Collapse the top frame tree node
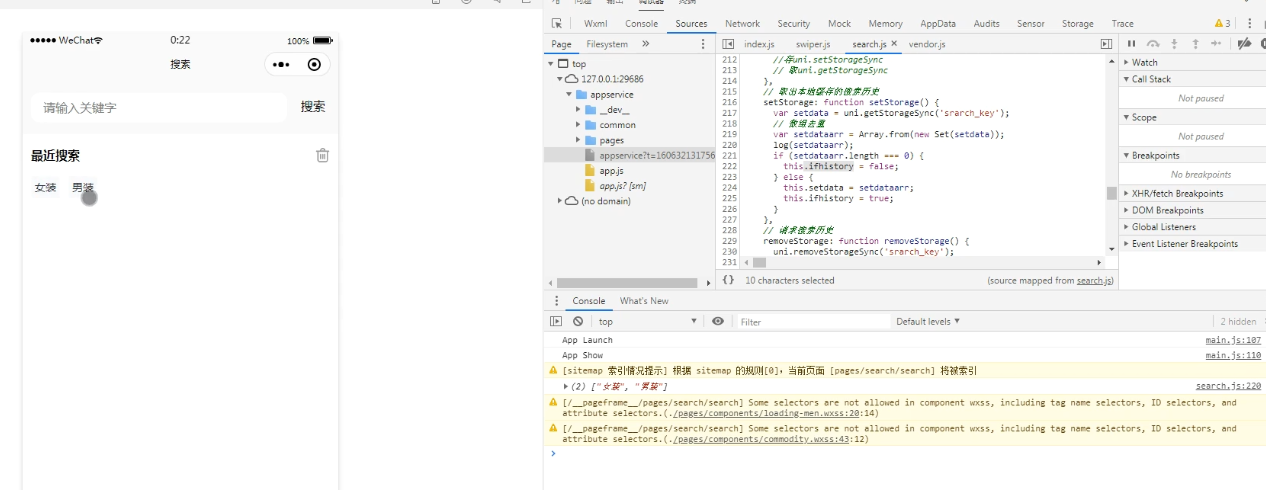1266x490 pixels. (x=552, y=64)
